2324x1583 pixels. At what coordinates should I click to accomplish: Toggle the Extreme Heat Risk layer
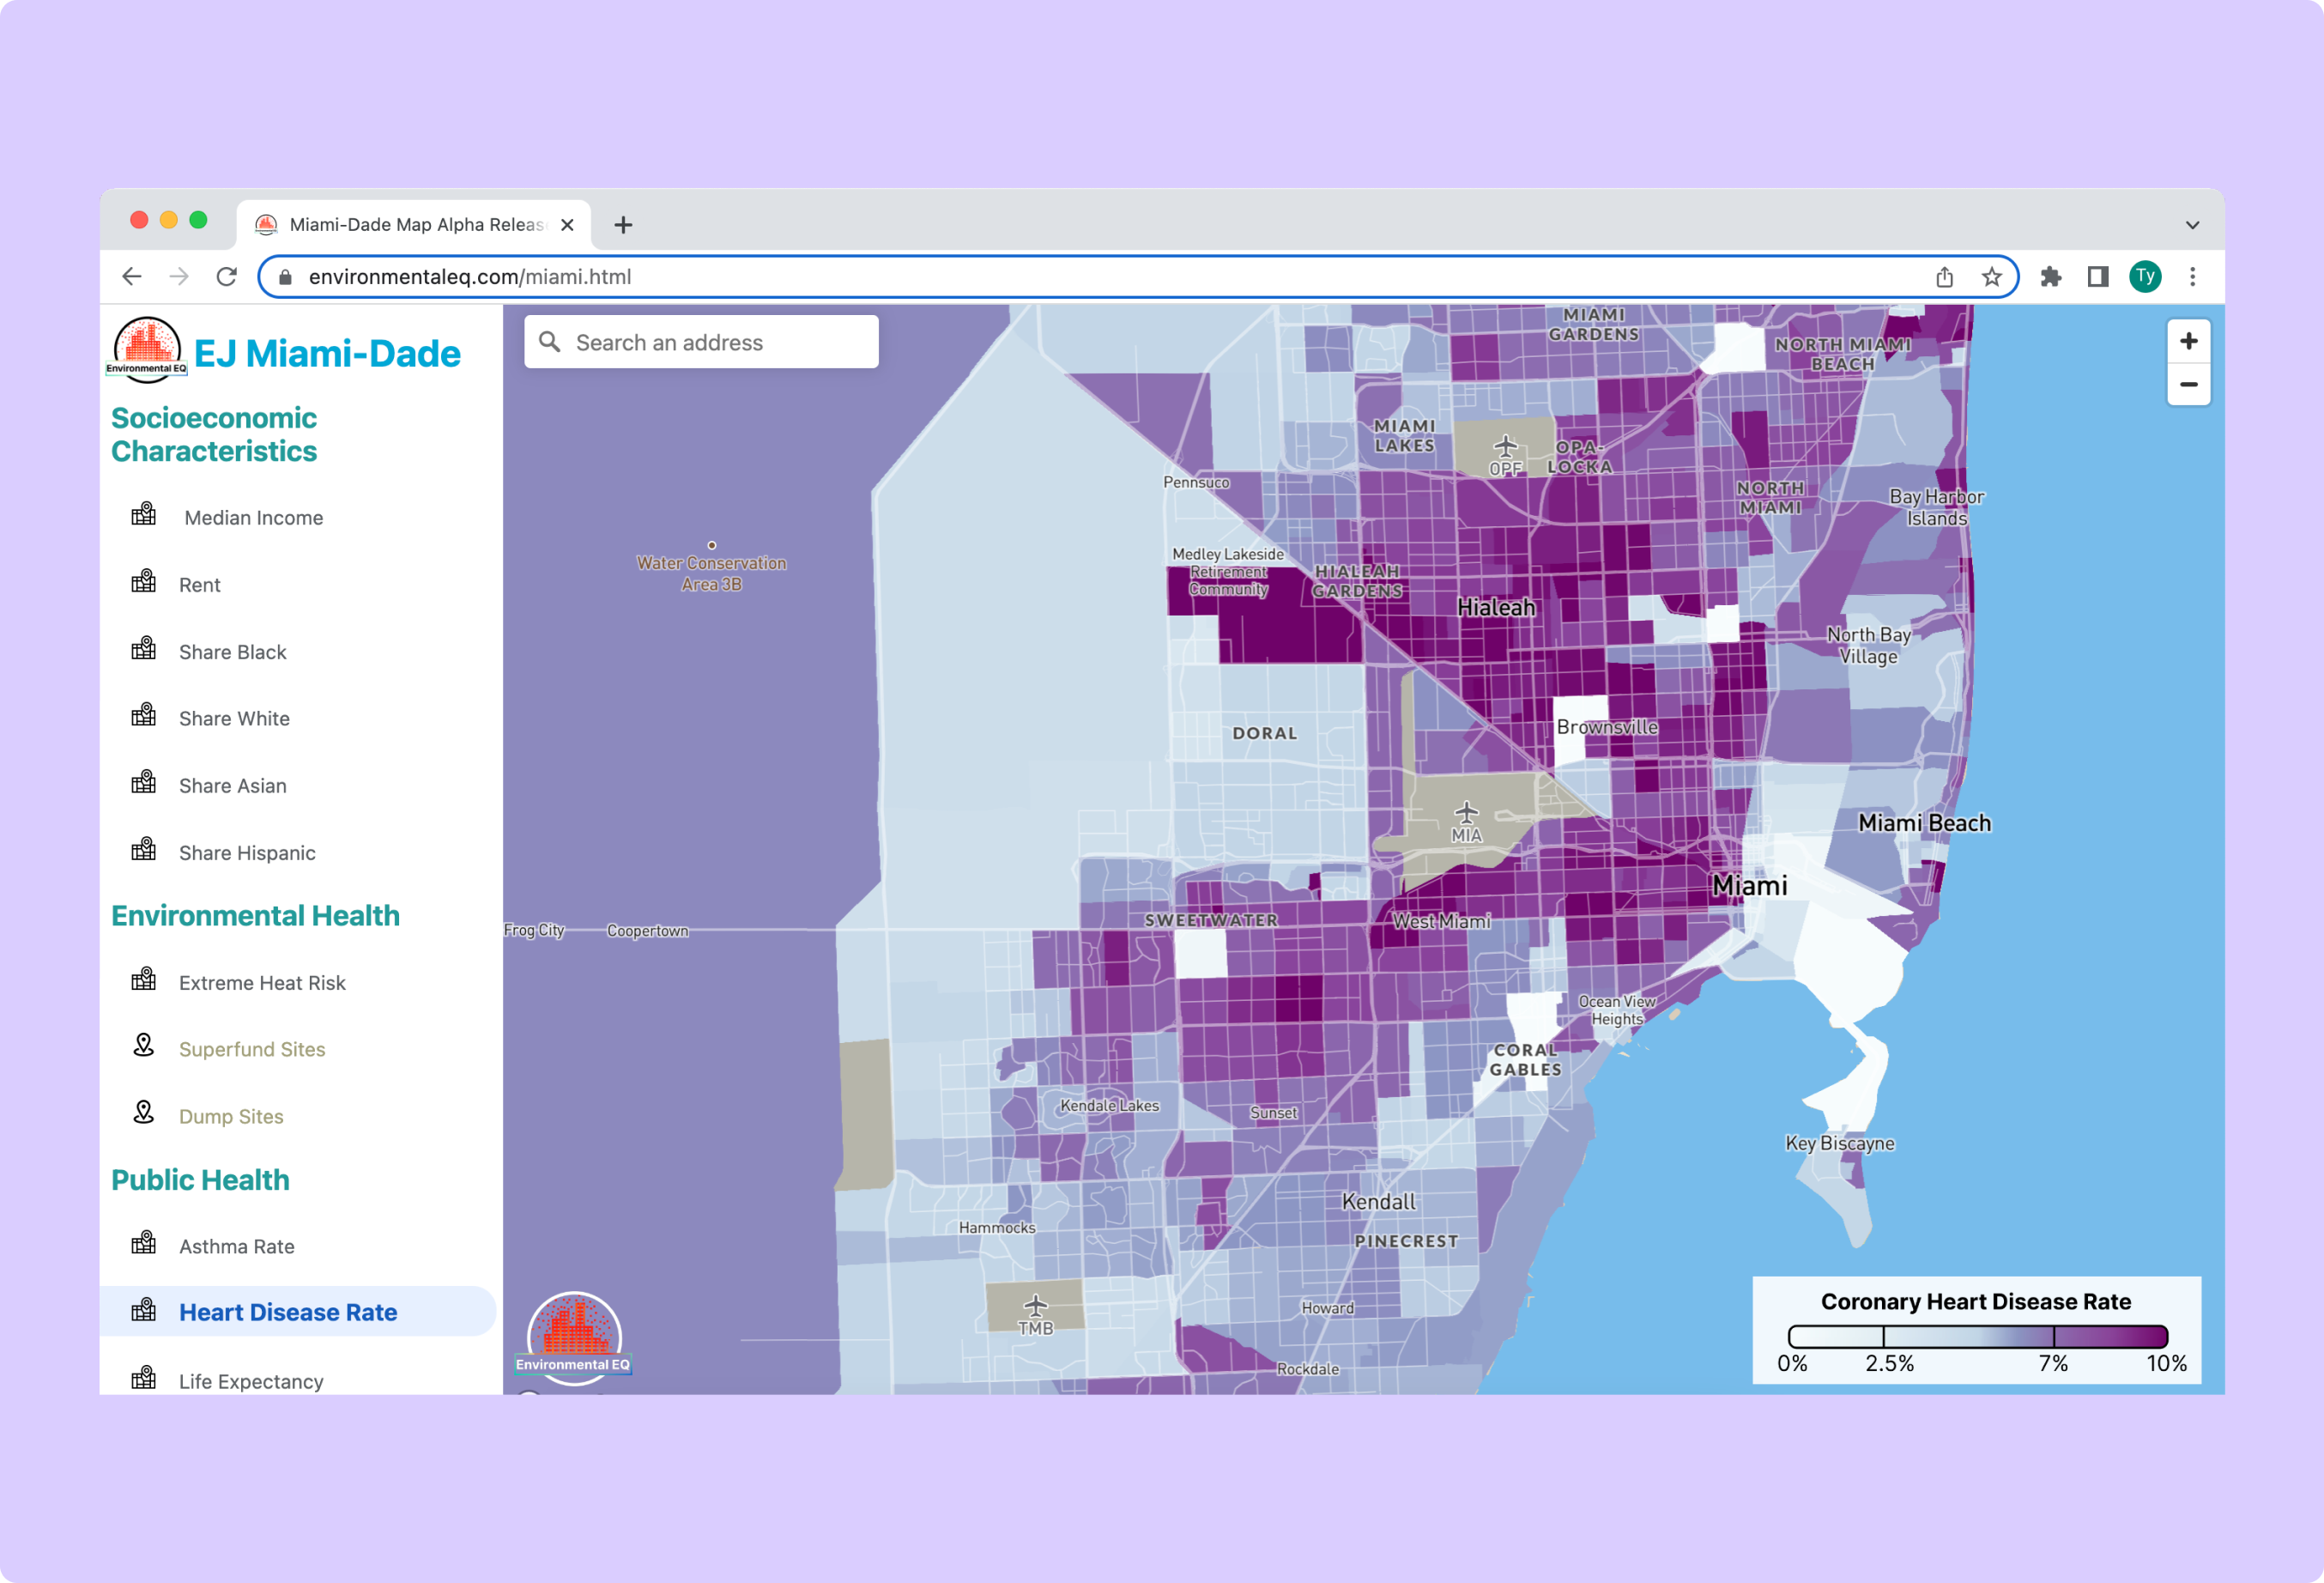pos(262,983)
